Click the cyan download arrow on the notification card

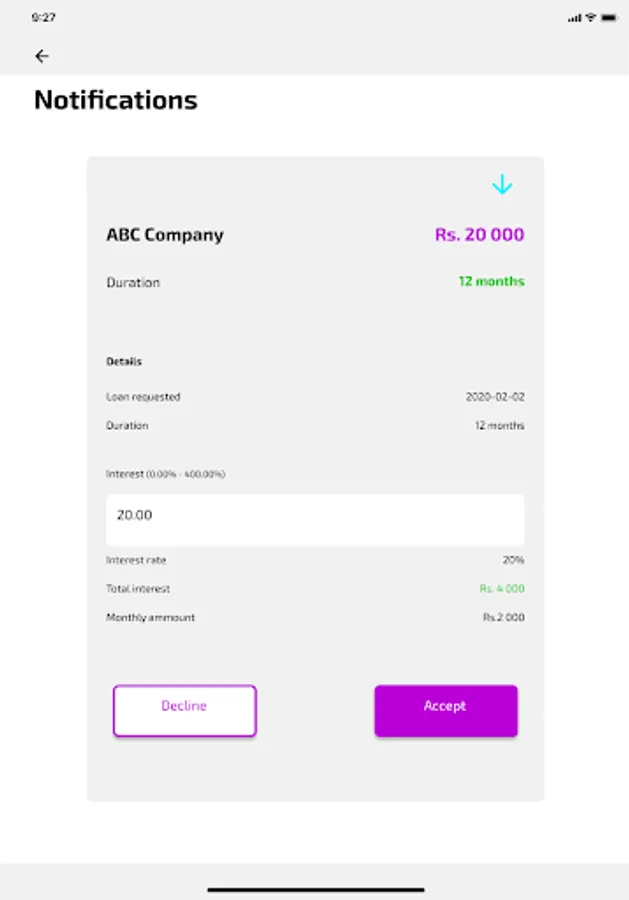click(504, 184)
